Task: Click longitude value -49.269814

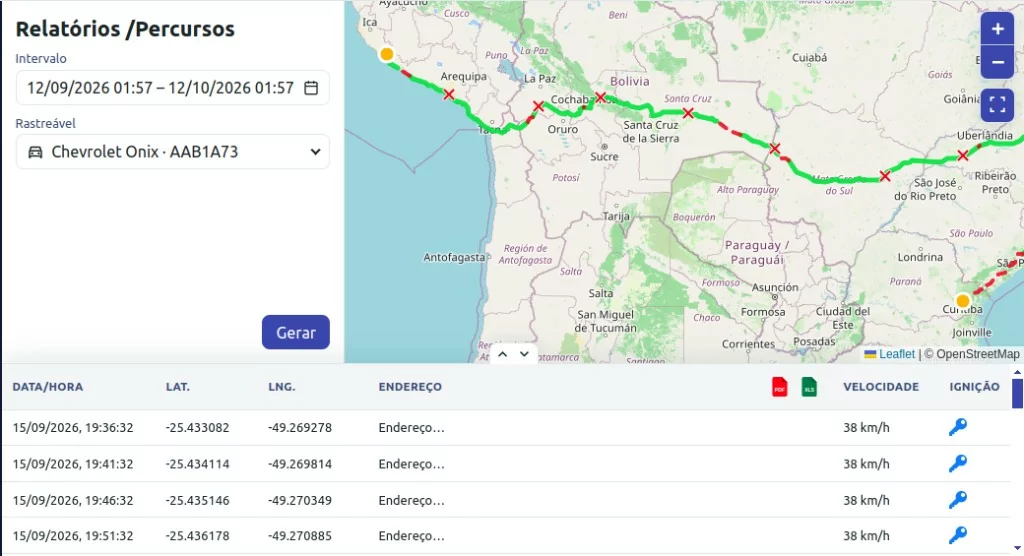Action: click(x=300, y=464)
